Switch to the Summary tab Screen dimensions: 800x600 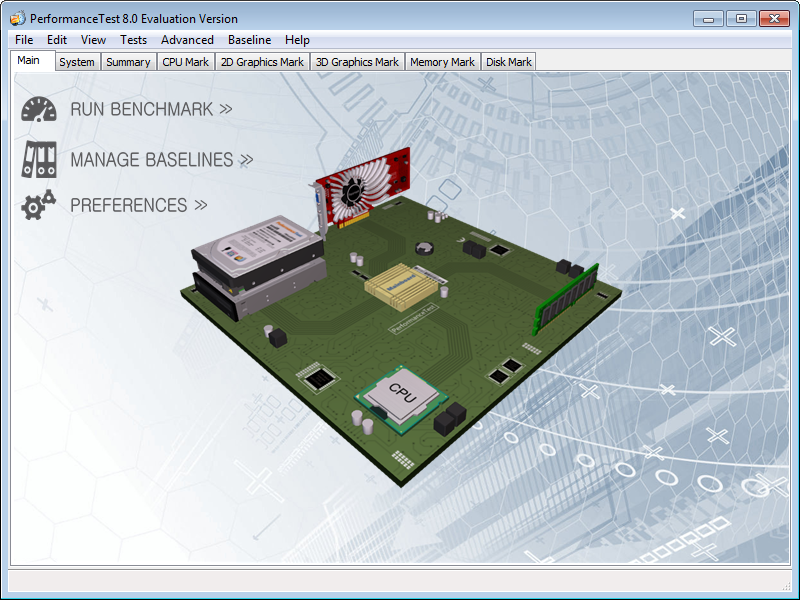(128, 62)
